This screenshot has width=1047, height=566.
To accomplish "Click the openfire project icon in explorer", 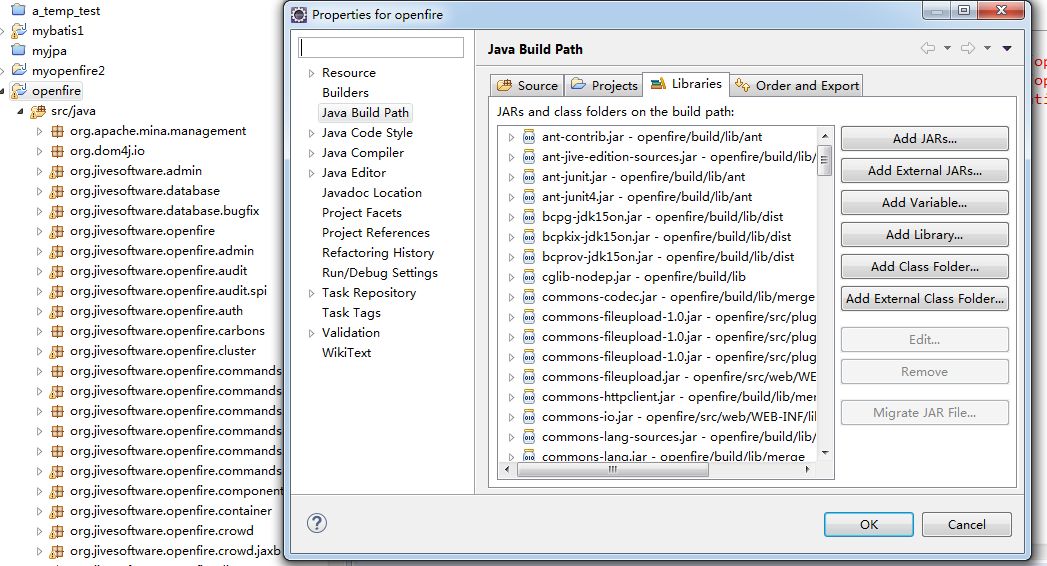I will 19,90.
